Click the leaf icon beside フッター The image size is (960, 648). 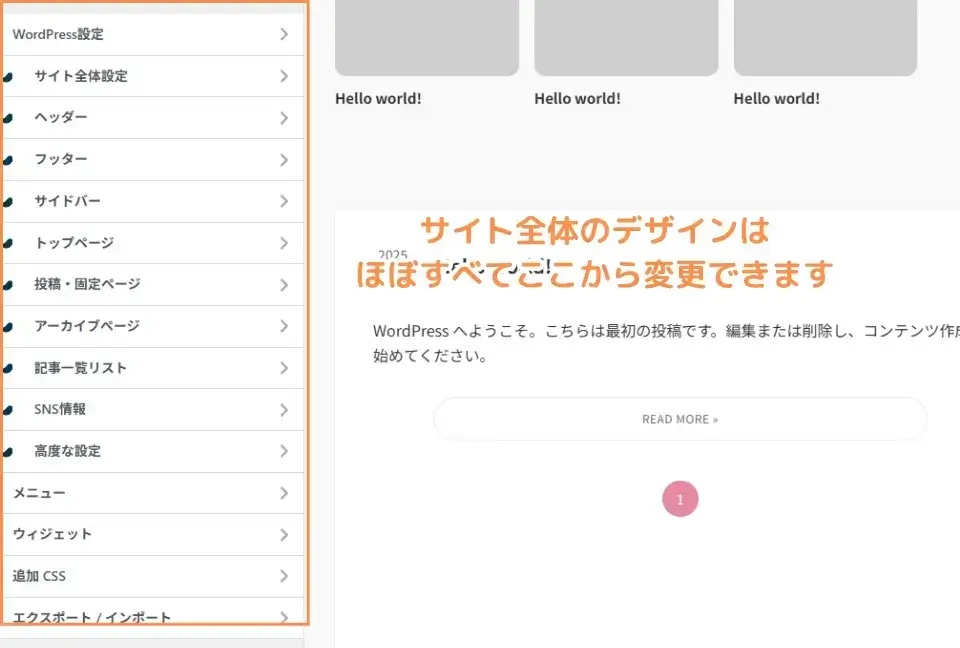[8, 160]
